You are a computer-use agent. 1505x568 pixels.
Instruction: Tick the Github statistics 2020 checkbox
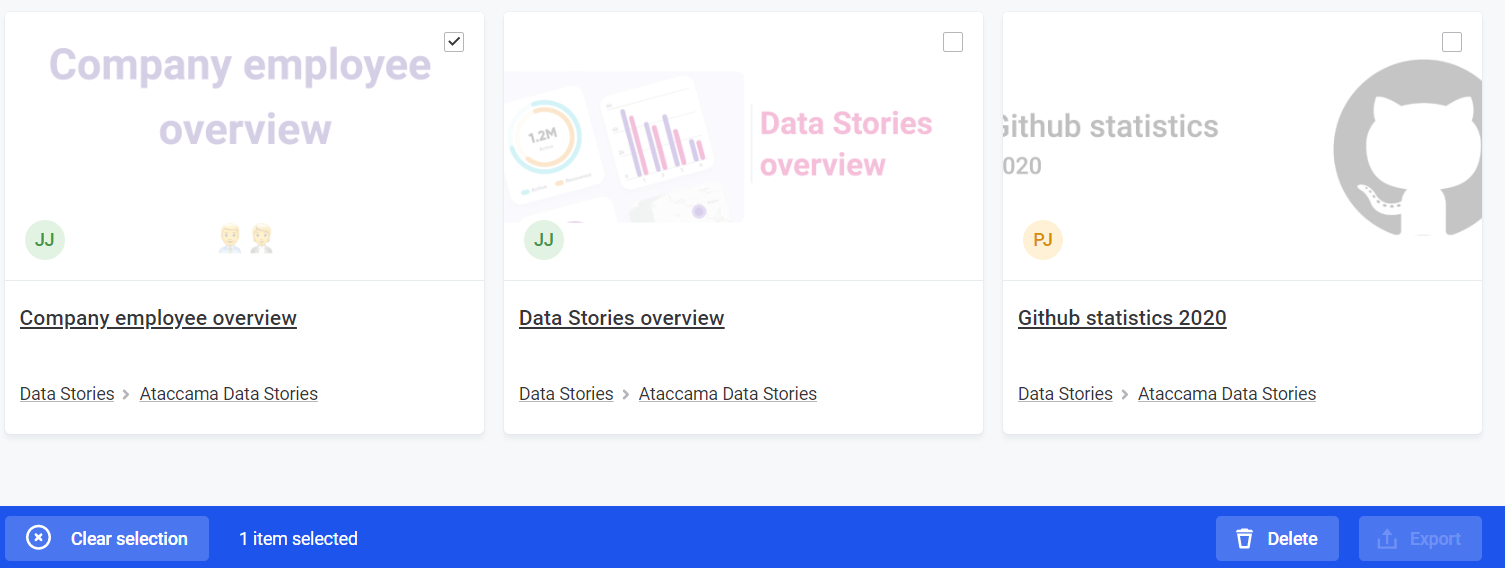1452,42
